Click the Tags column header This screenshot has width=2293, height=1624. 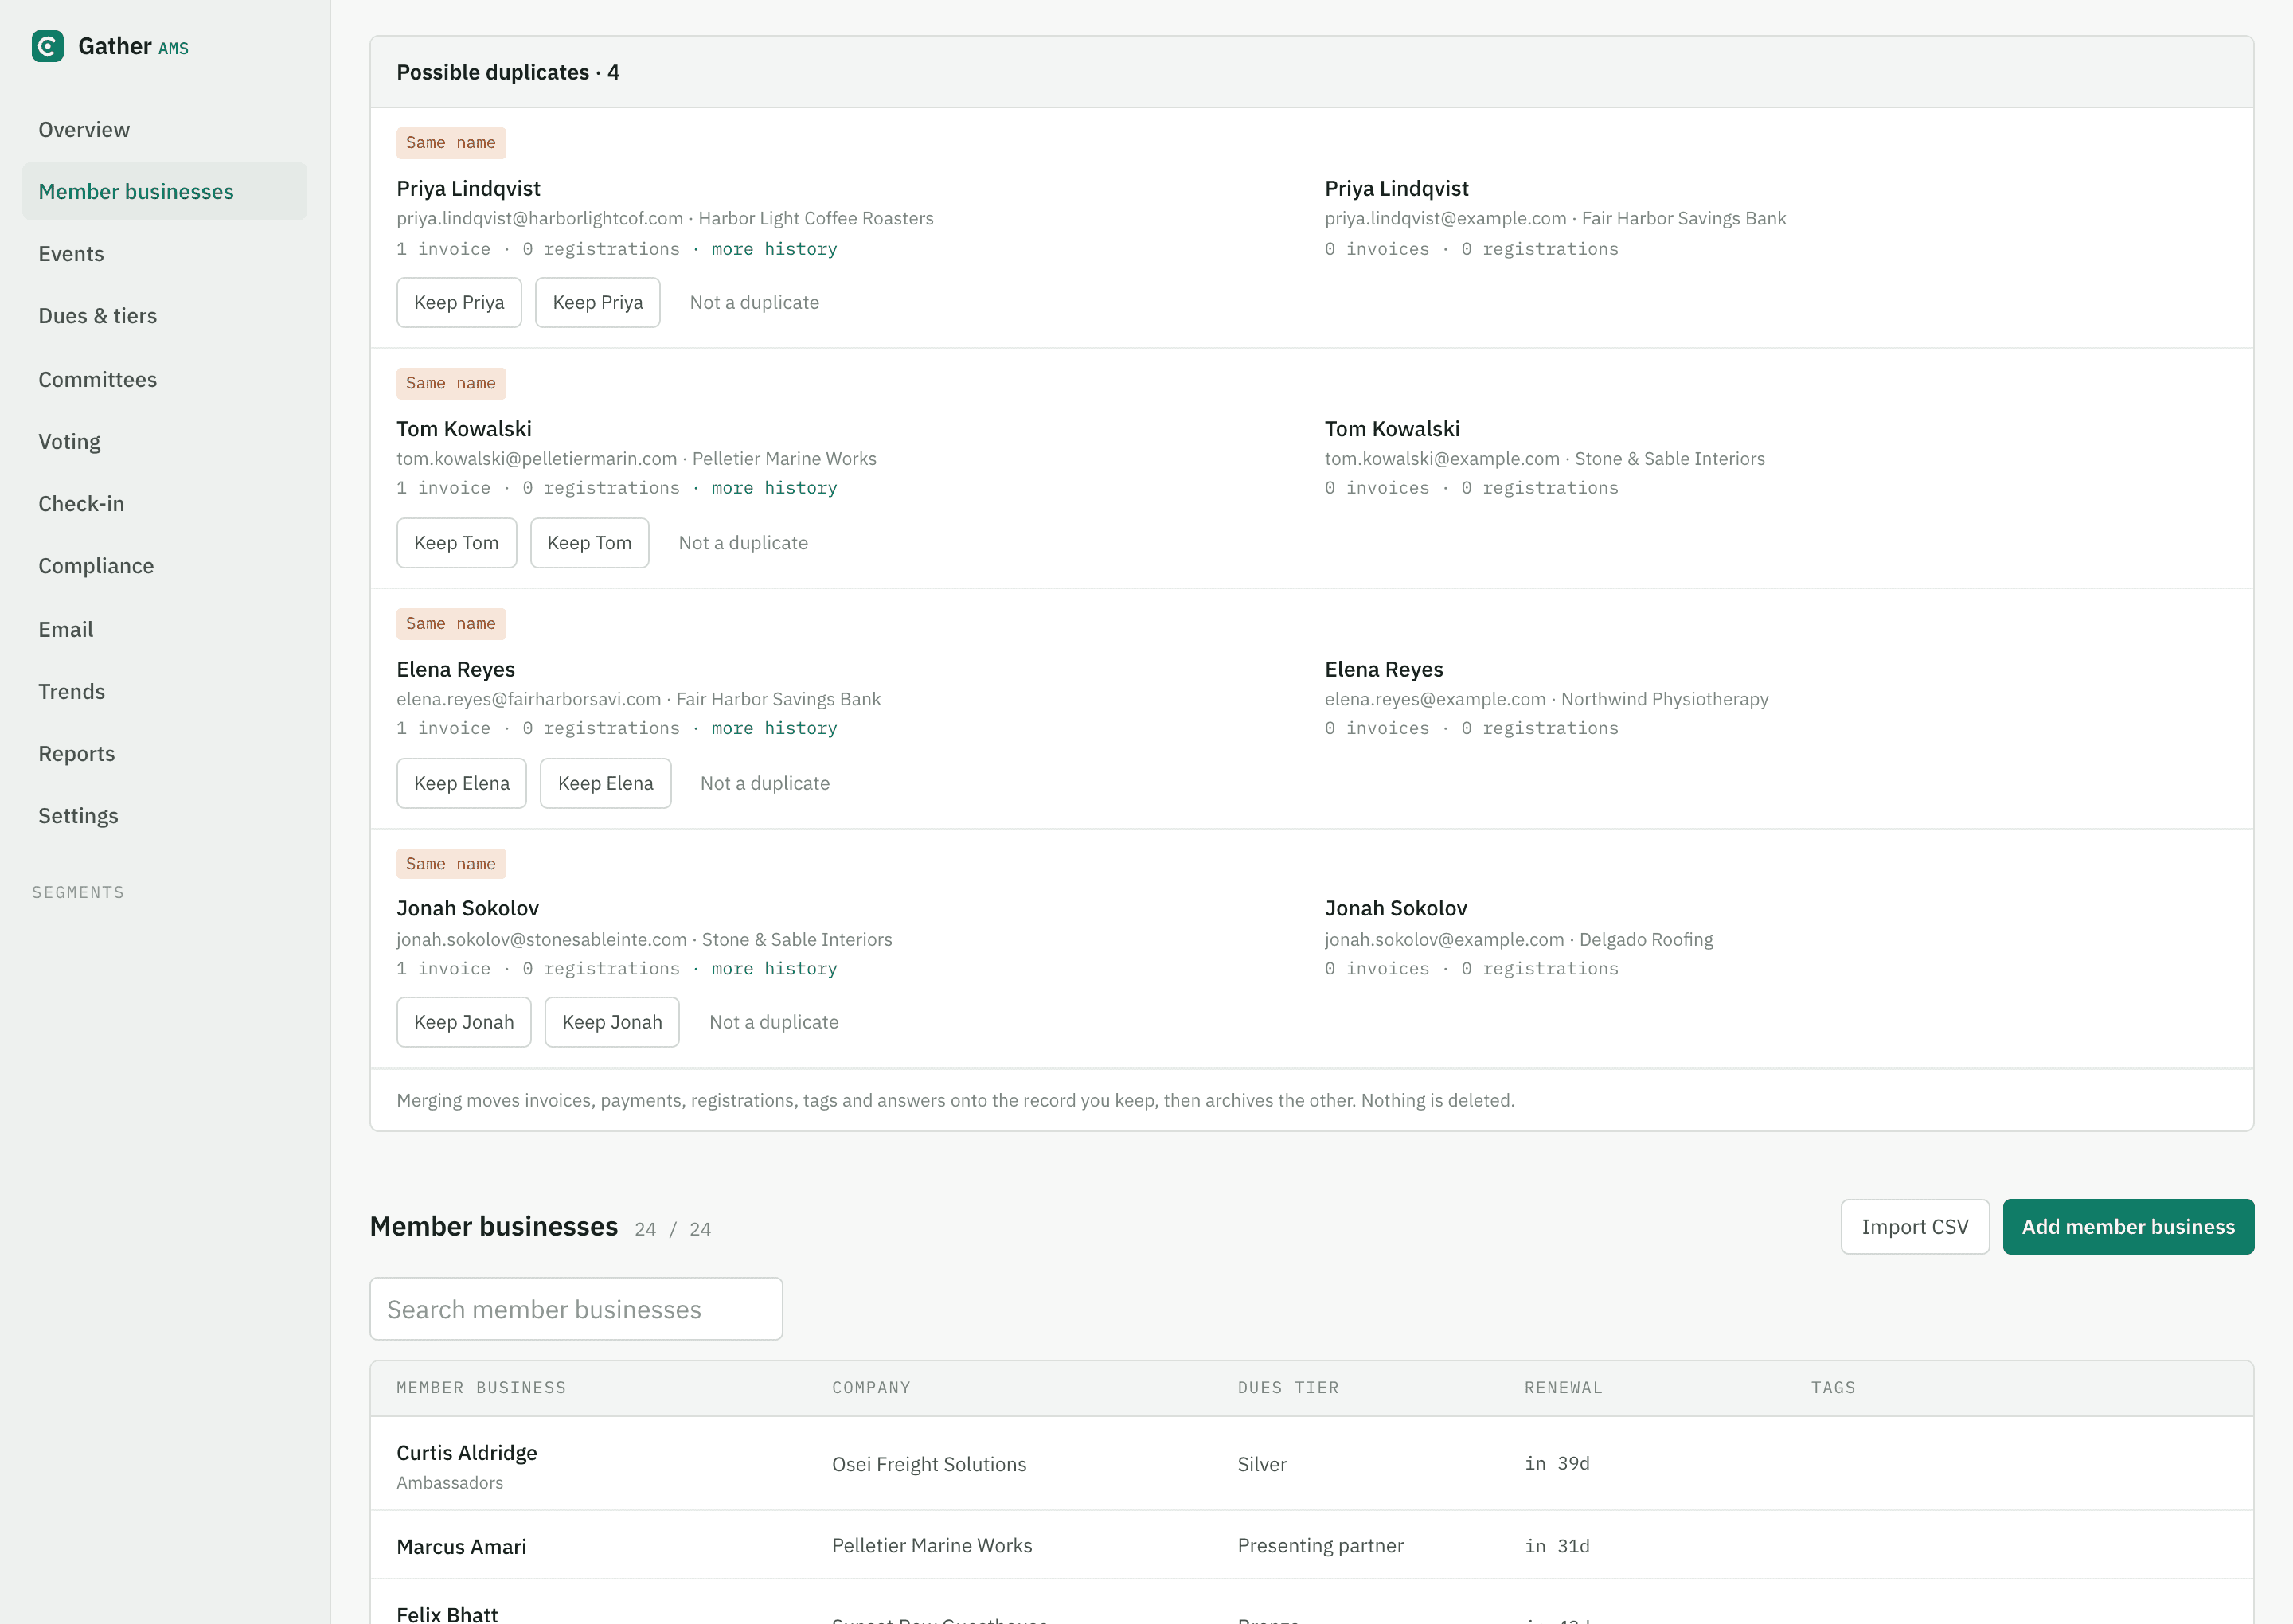(1833, 1388)
